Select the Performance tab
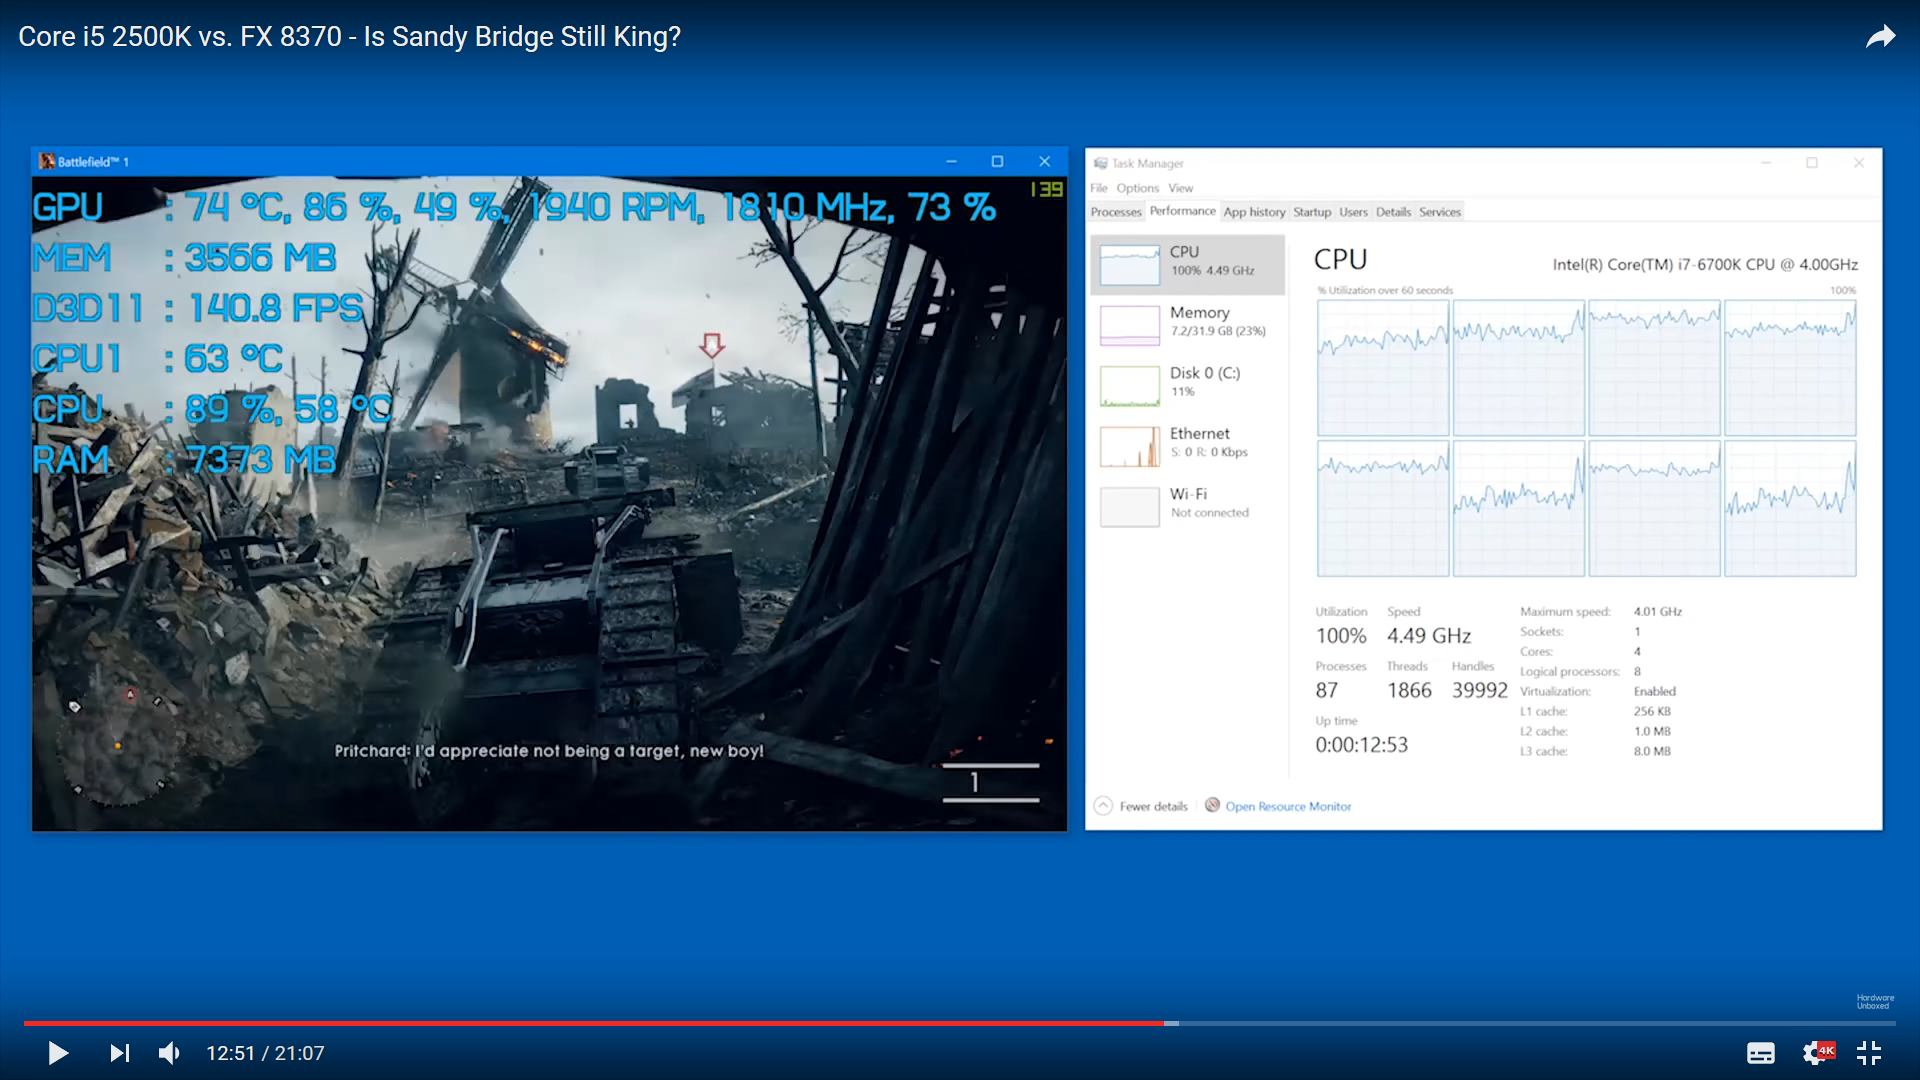This screenshot has width=1920, height=1080. click(1182, 211)
